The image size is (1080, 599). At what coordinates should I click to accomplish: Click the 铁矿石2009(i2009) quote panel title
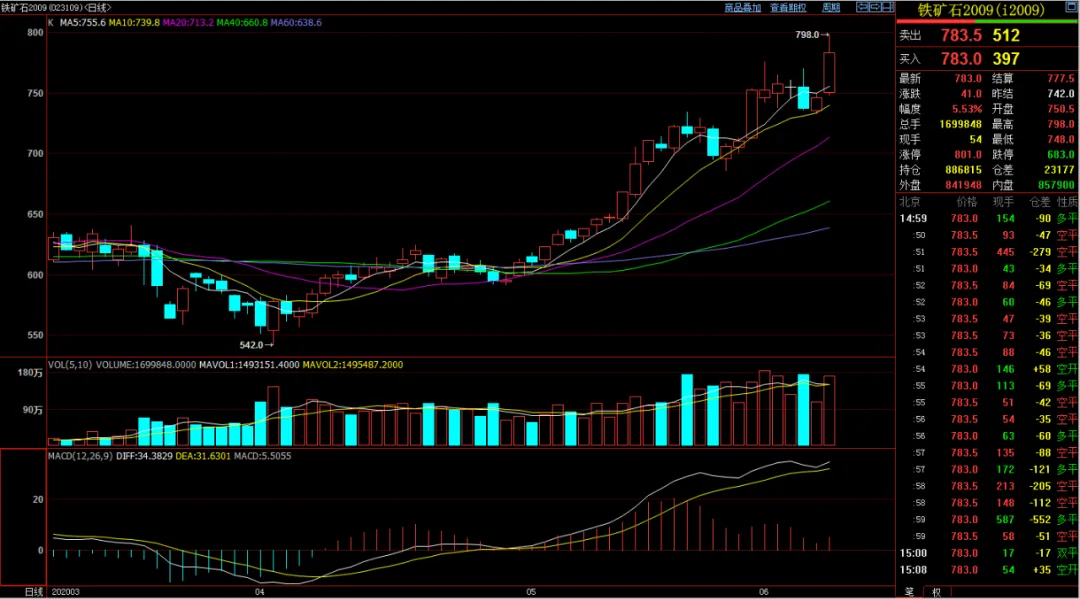[x=982, y=10]
